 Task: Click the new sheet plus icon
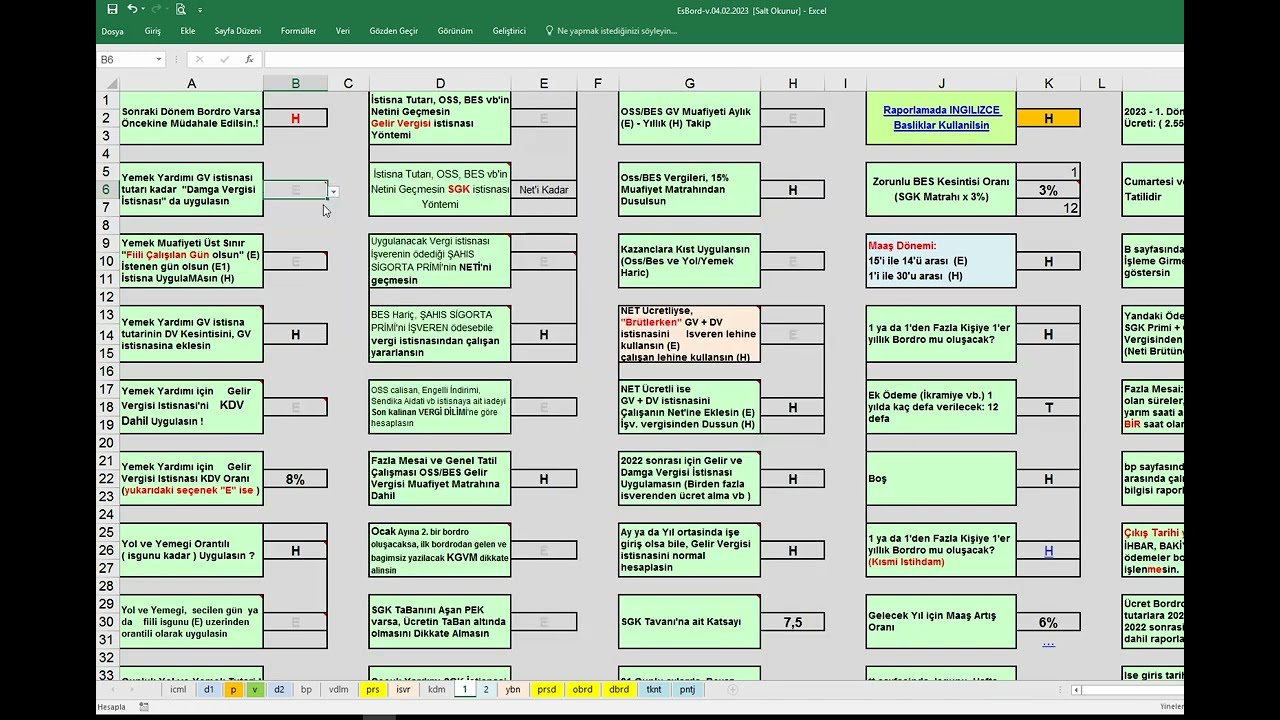coord(732,689)
